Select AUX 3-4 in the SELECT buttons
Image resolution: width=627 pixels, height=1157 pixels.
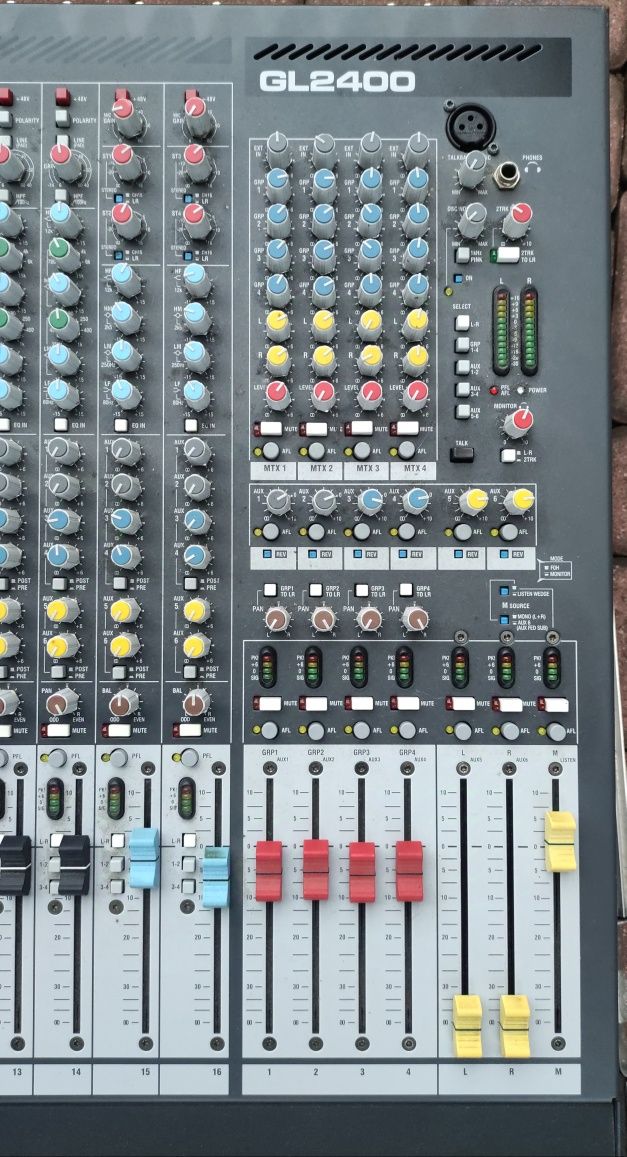tap(462, 389)
